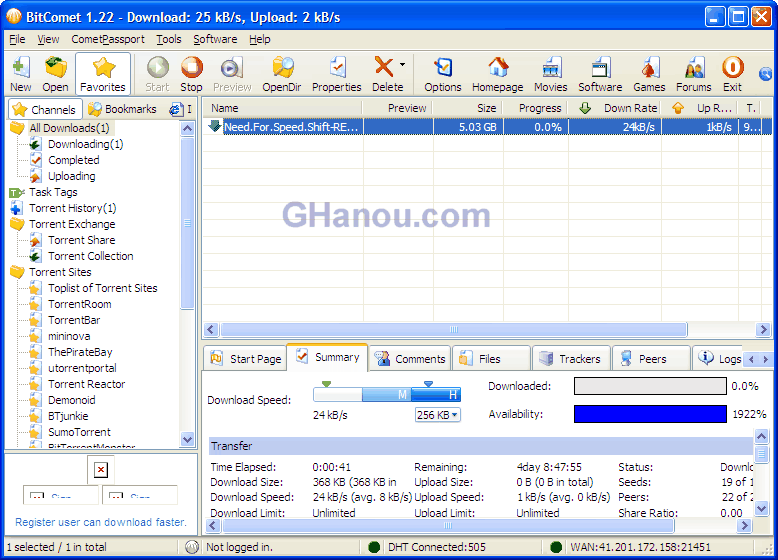Open the CometPassport menu
The height and width of the screenshot is (560, 778).
pyautogui.click(x=108, y=39)
